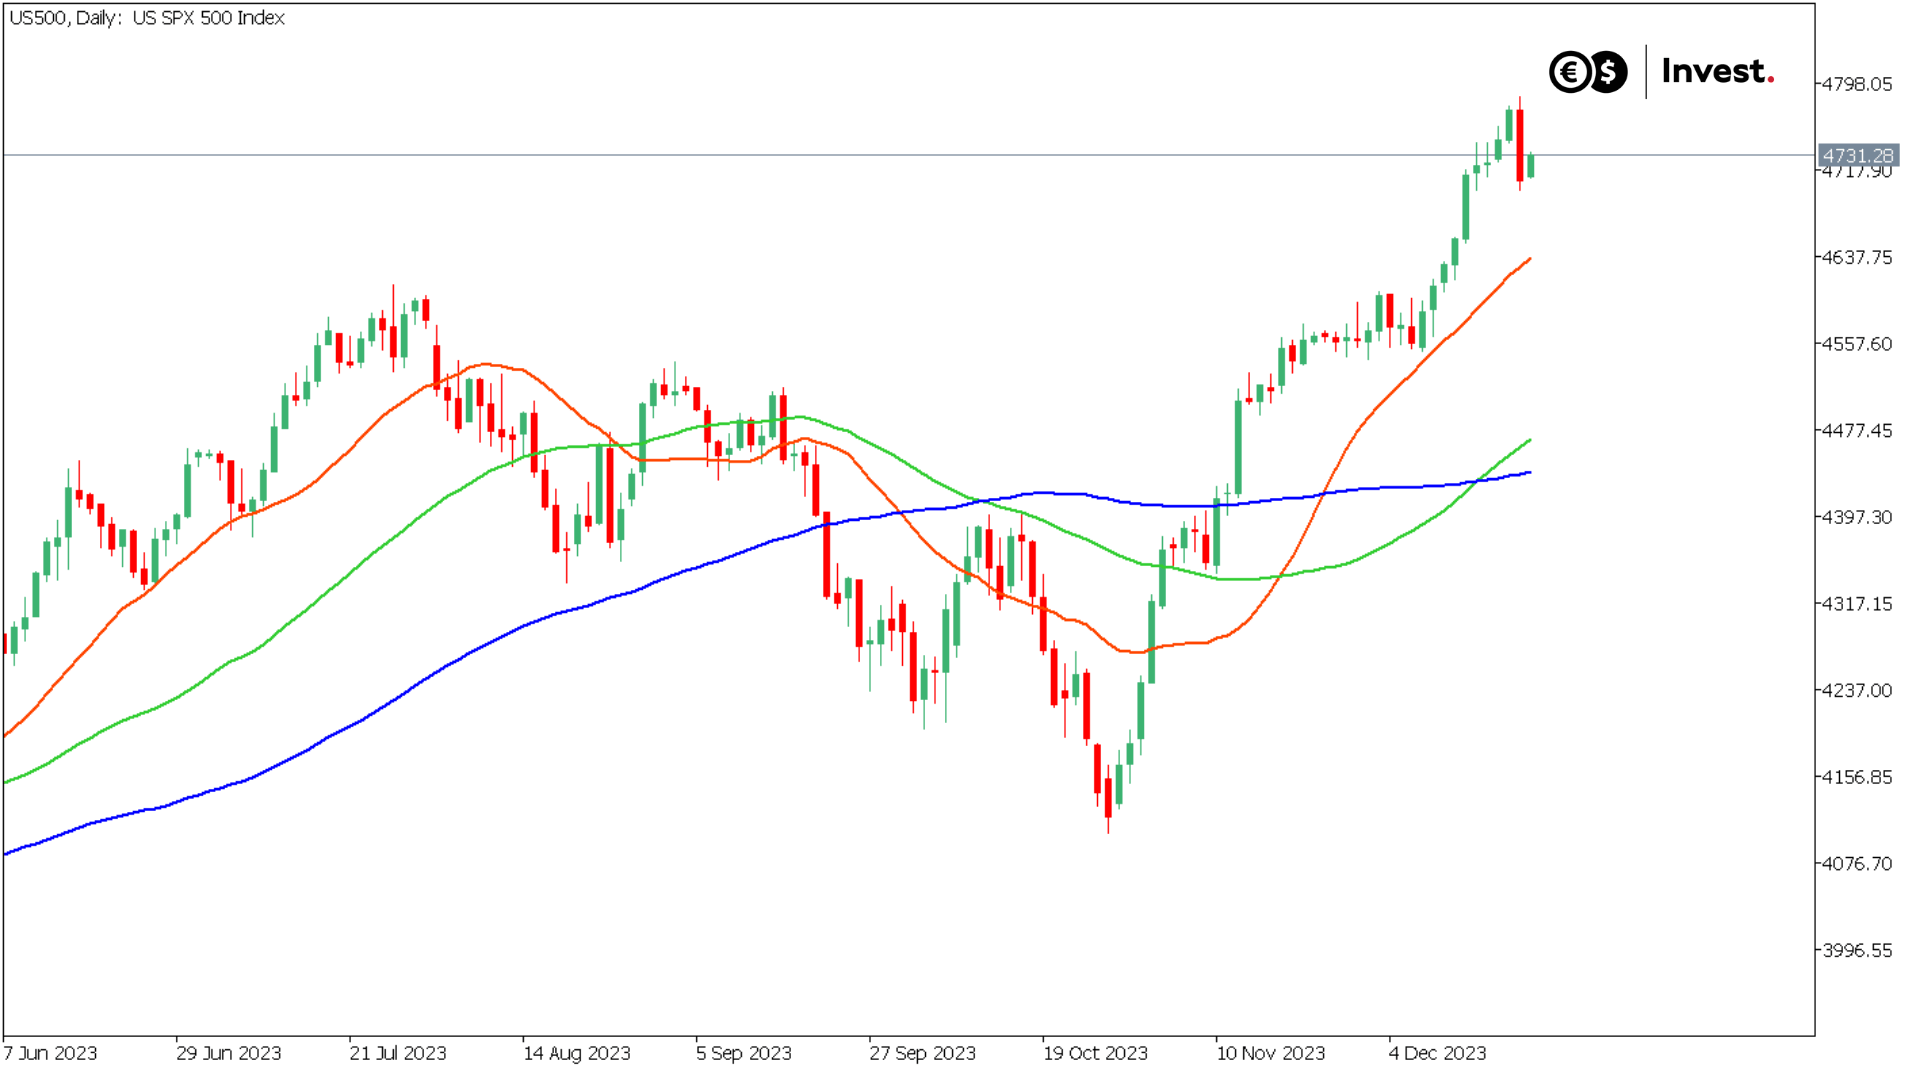Click the 4397.30 price axis label

(1857, 517)
